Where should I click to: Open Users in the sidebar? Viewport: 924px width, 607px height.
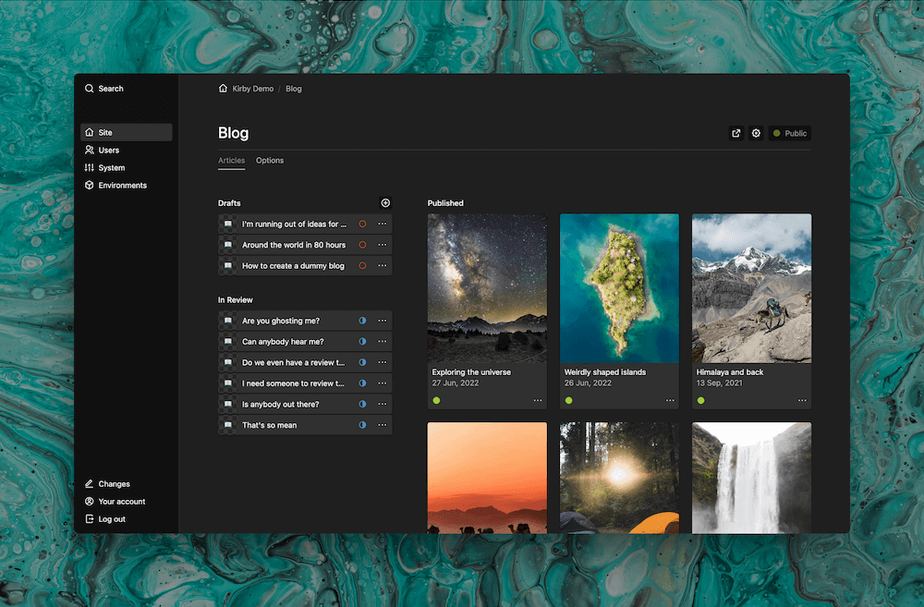coord(108,150)
